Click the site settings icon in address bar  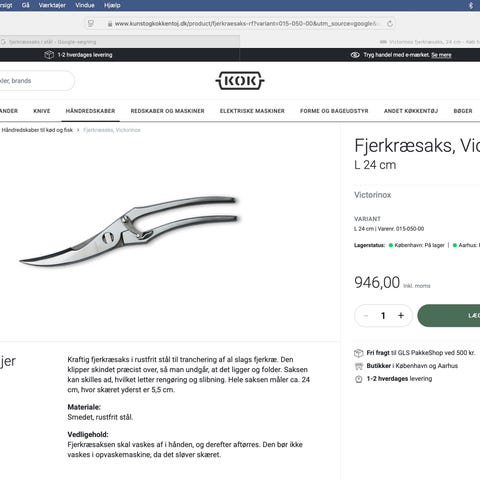(x=91, y=23)
